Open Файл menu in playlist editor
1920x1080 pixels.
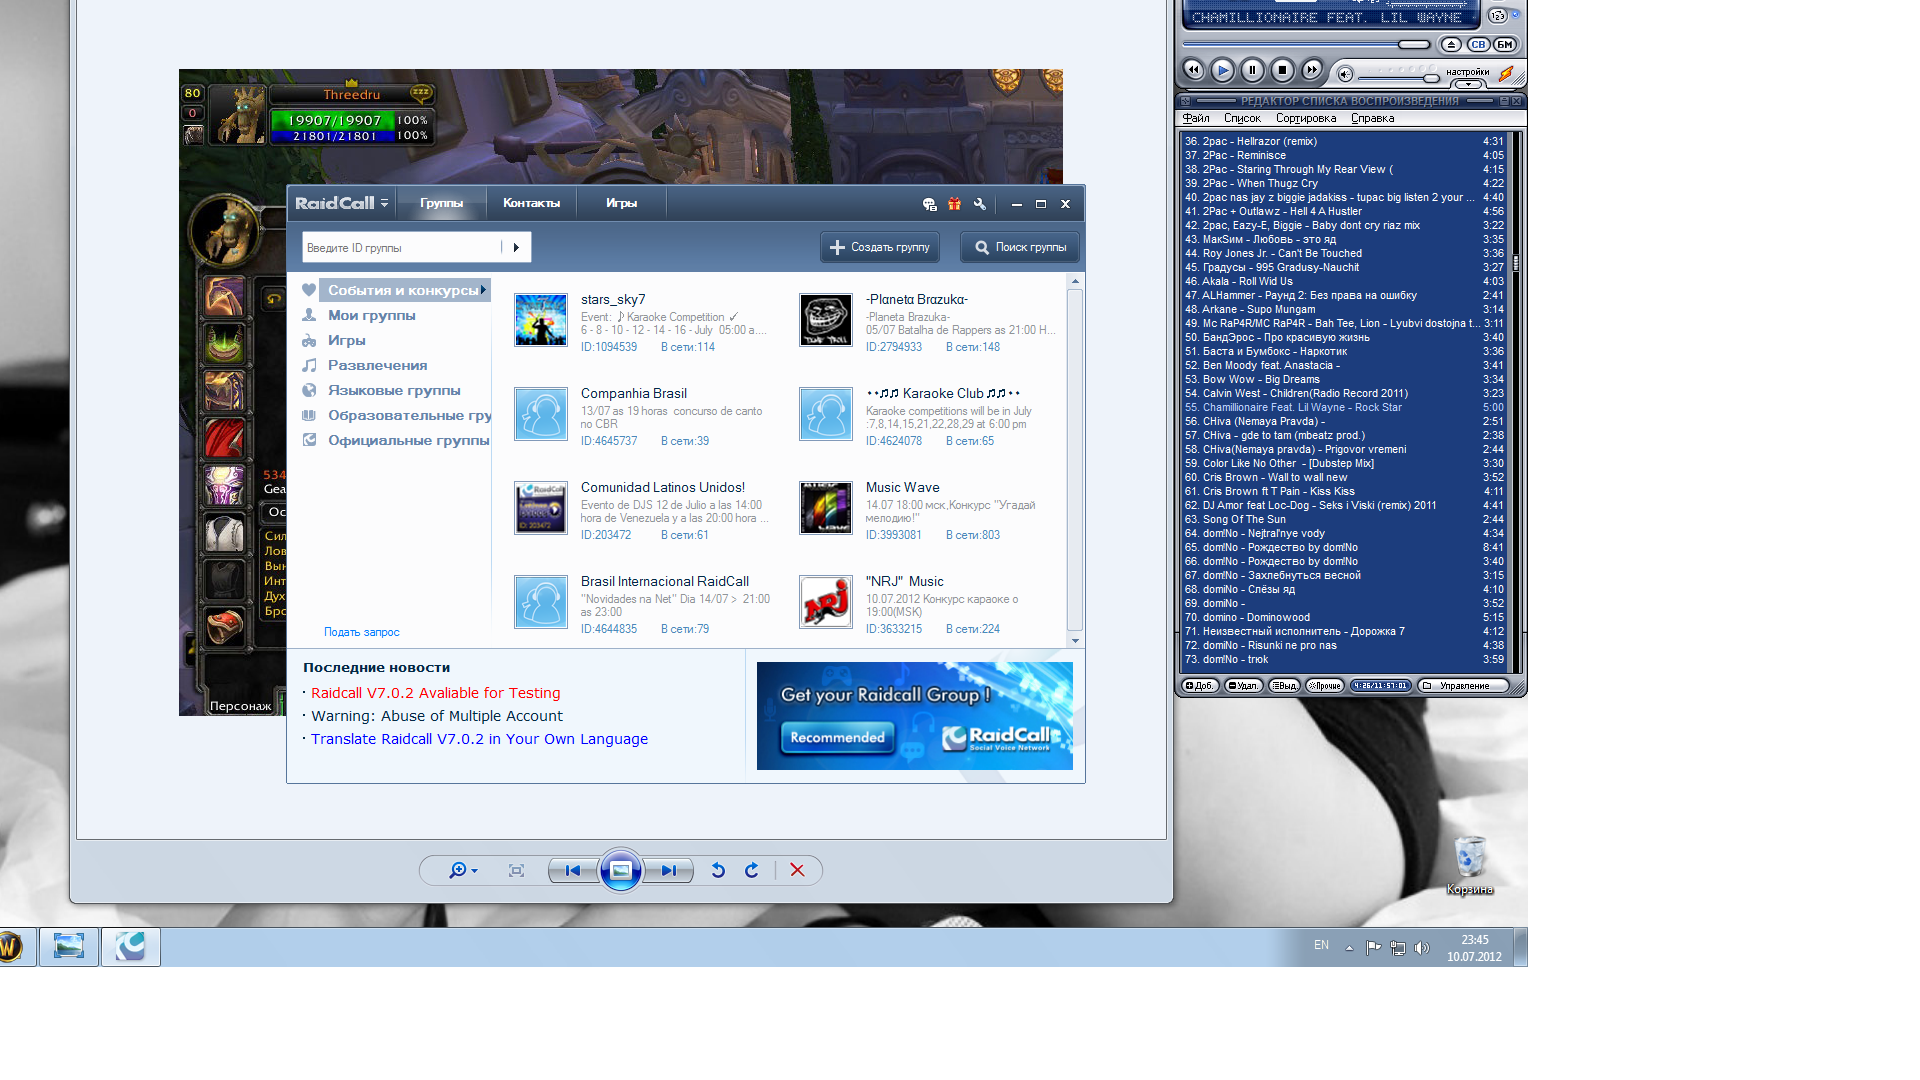click(x=1196, y=118)
